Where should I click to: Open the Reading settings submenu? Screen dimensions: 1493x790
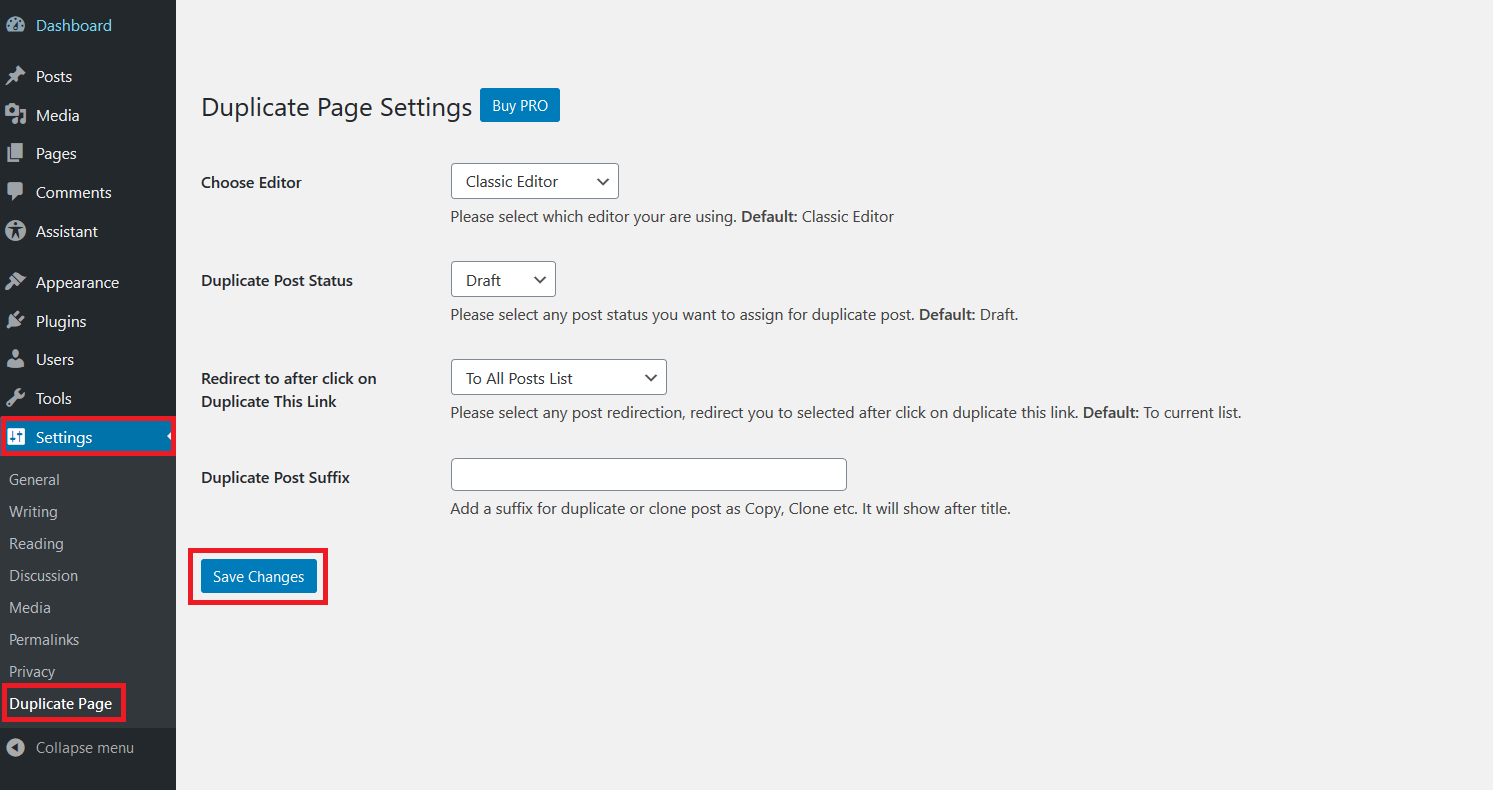point(36,543)
